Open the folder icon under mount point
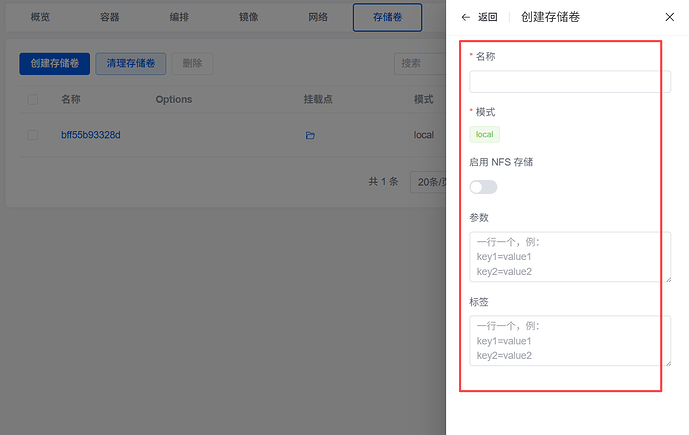The width and height of the screenshot is (689, 435). [x=310, y=135]
